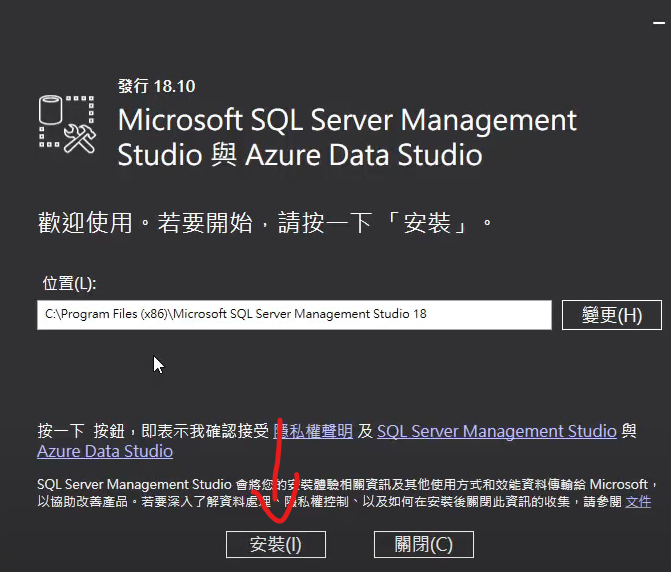
Task: Open the 隱私權聲明 privacy statement link
Action: coord(313,431)
